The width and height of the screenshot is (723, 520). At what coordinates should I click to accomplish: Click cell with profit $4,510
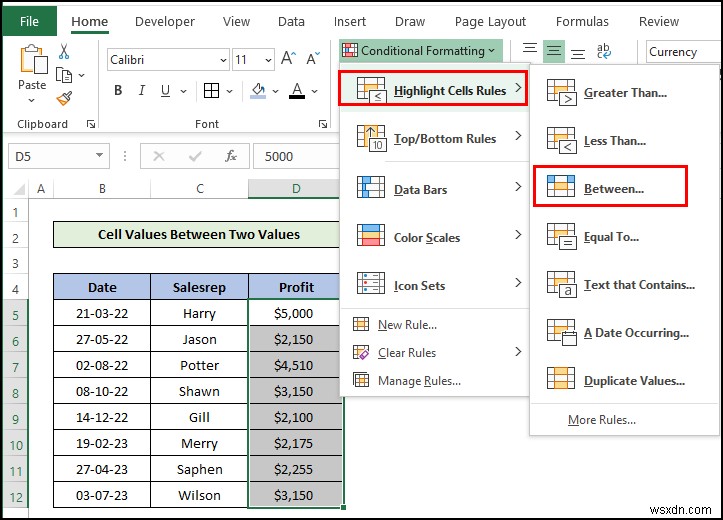pos(295,365)
